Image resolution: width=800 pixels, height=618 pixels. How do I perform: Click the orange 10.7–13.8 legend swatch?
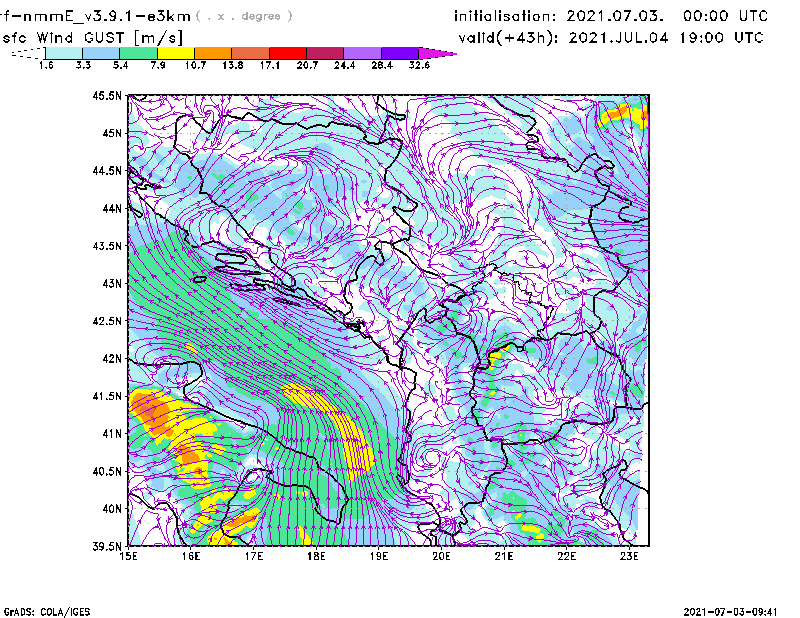(x=213, y=53)
